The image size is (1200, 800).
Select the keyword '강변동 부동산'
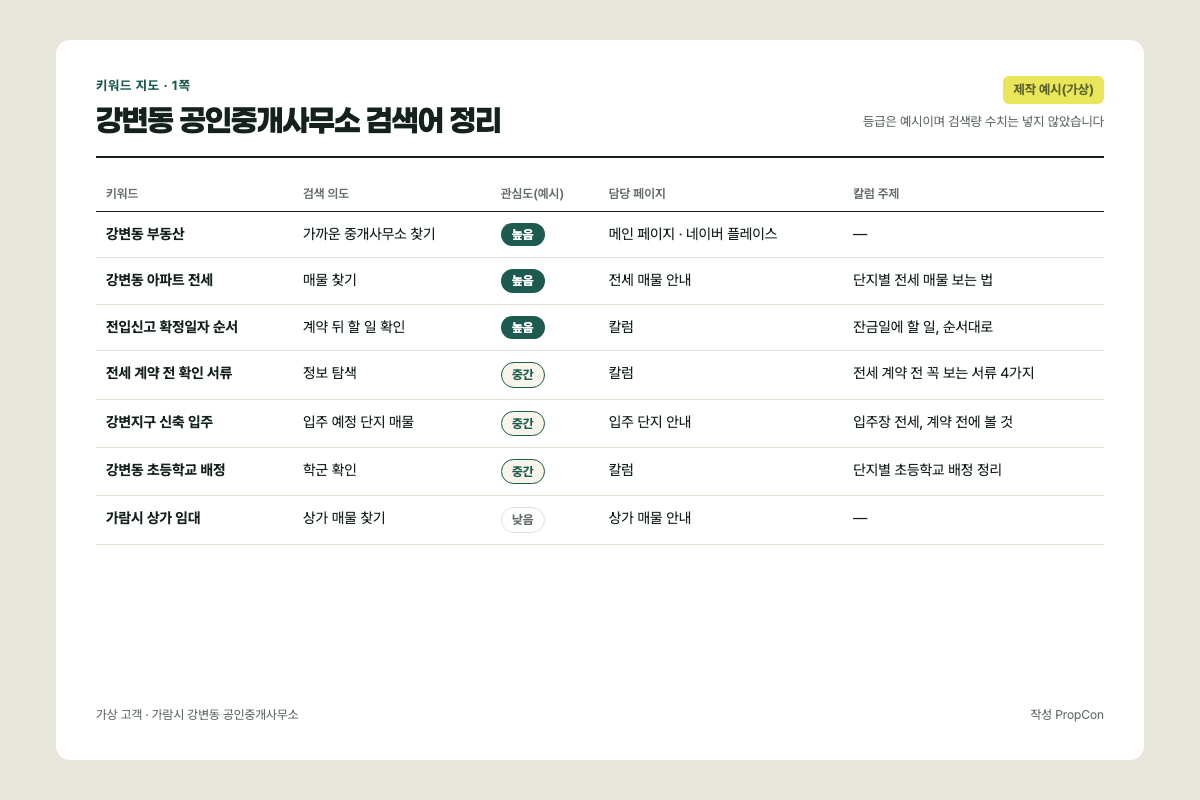click(145, 234)
